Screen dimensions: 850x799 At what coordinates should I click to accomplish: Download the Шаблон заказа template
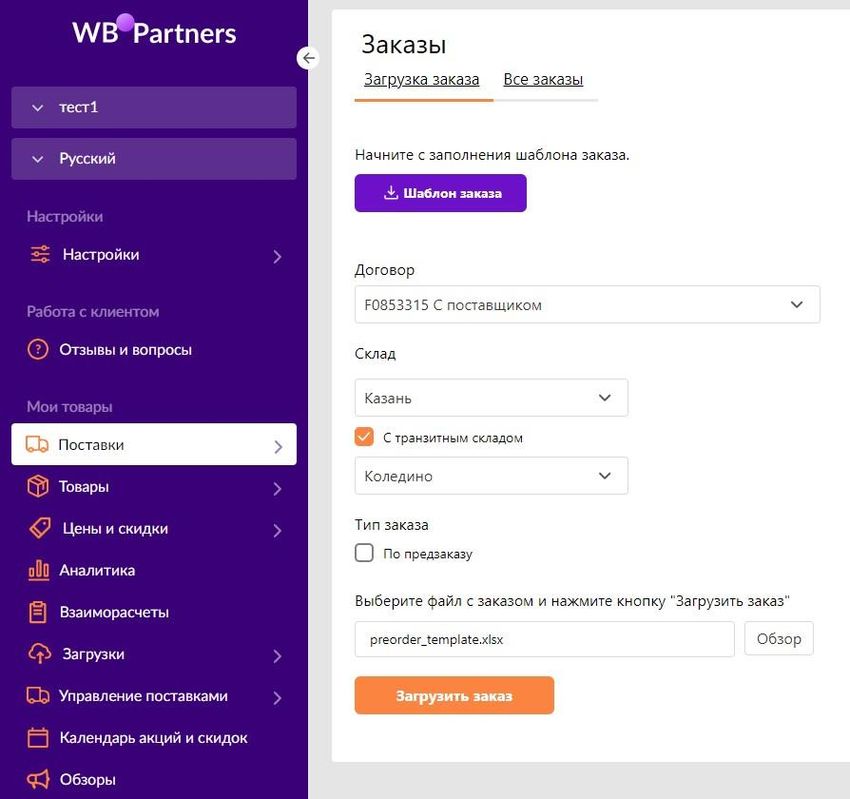point(441,193)
